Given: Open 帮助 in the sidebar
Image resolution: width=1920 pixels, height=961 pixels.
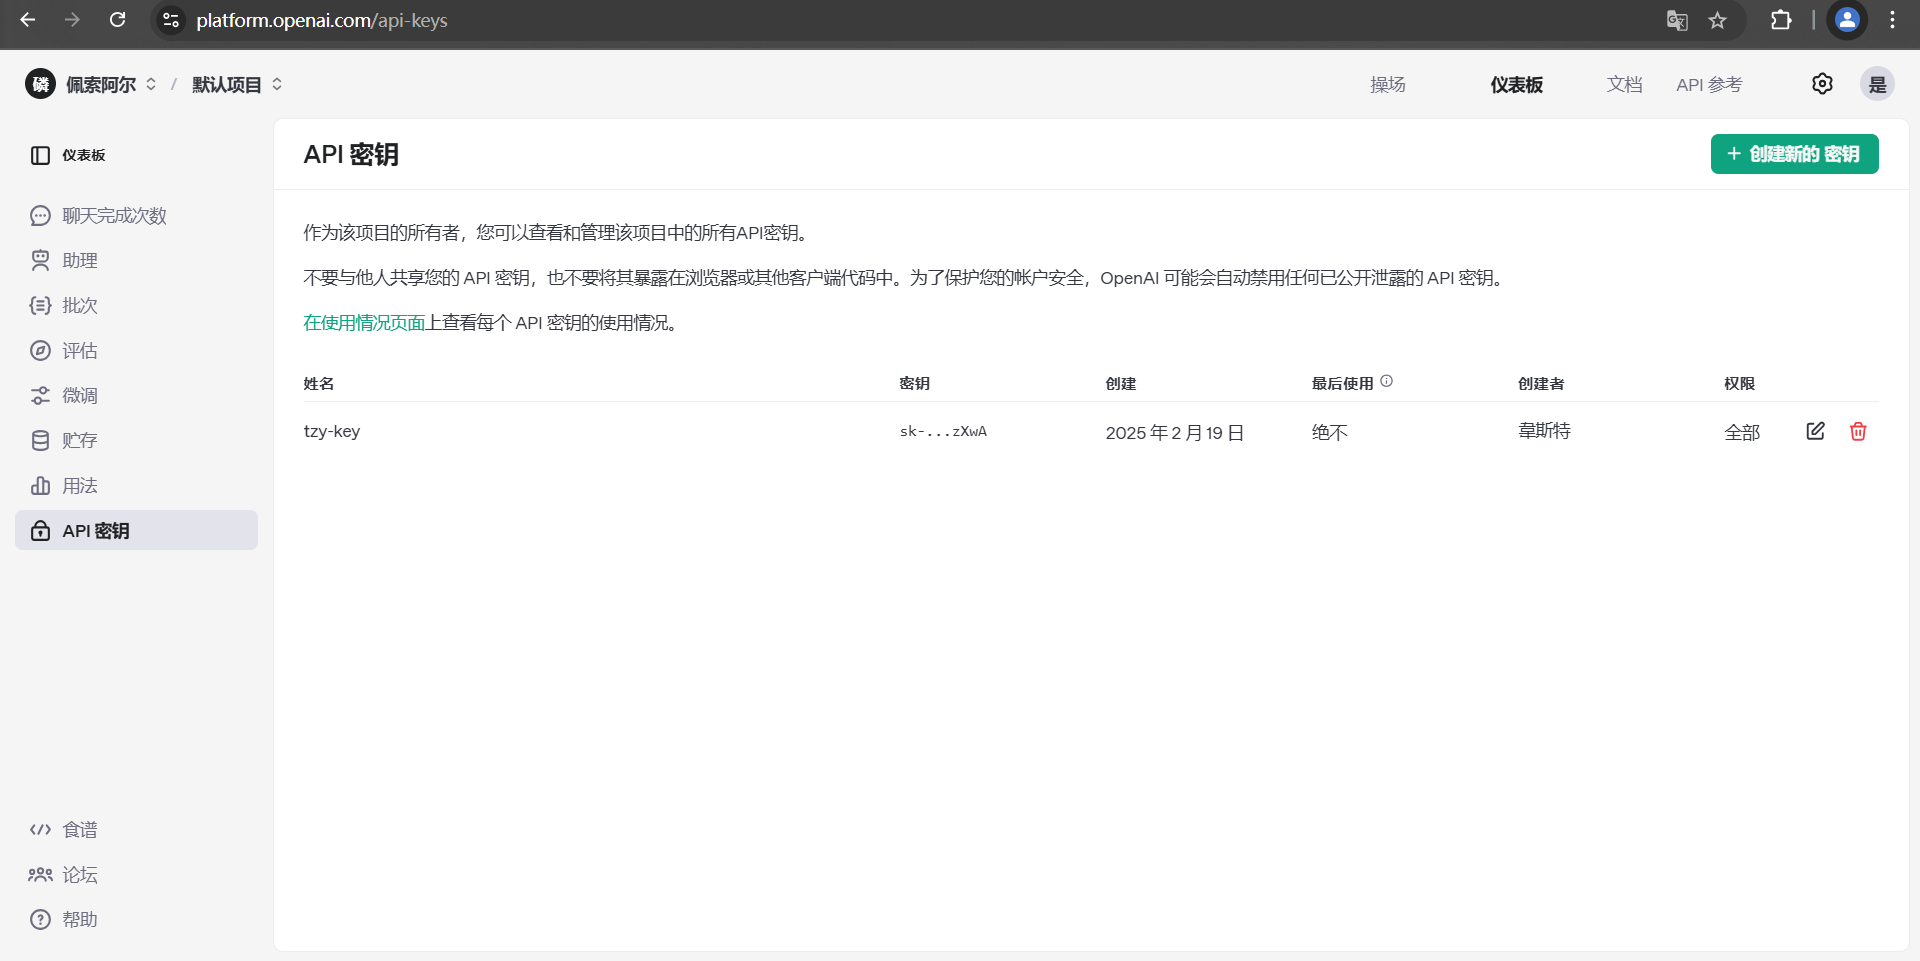Looking at the screenshot, I should coord(137,920).
